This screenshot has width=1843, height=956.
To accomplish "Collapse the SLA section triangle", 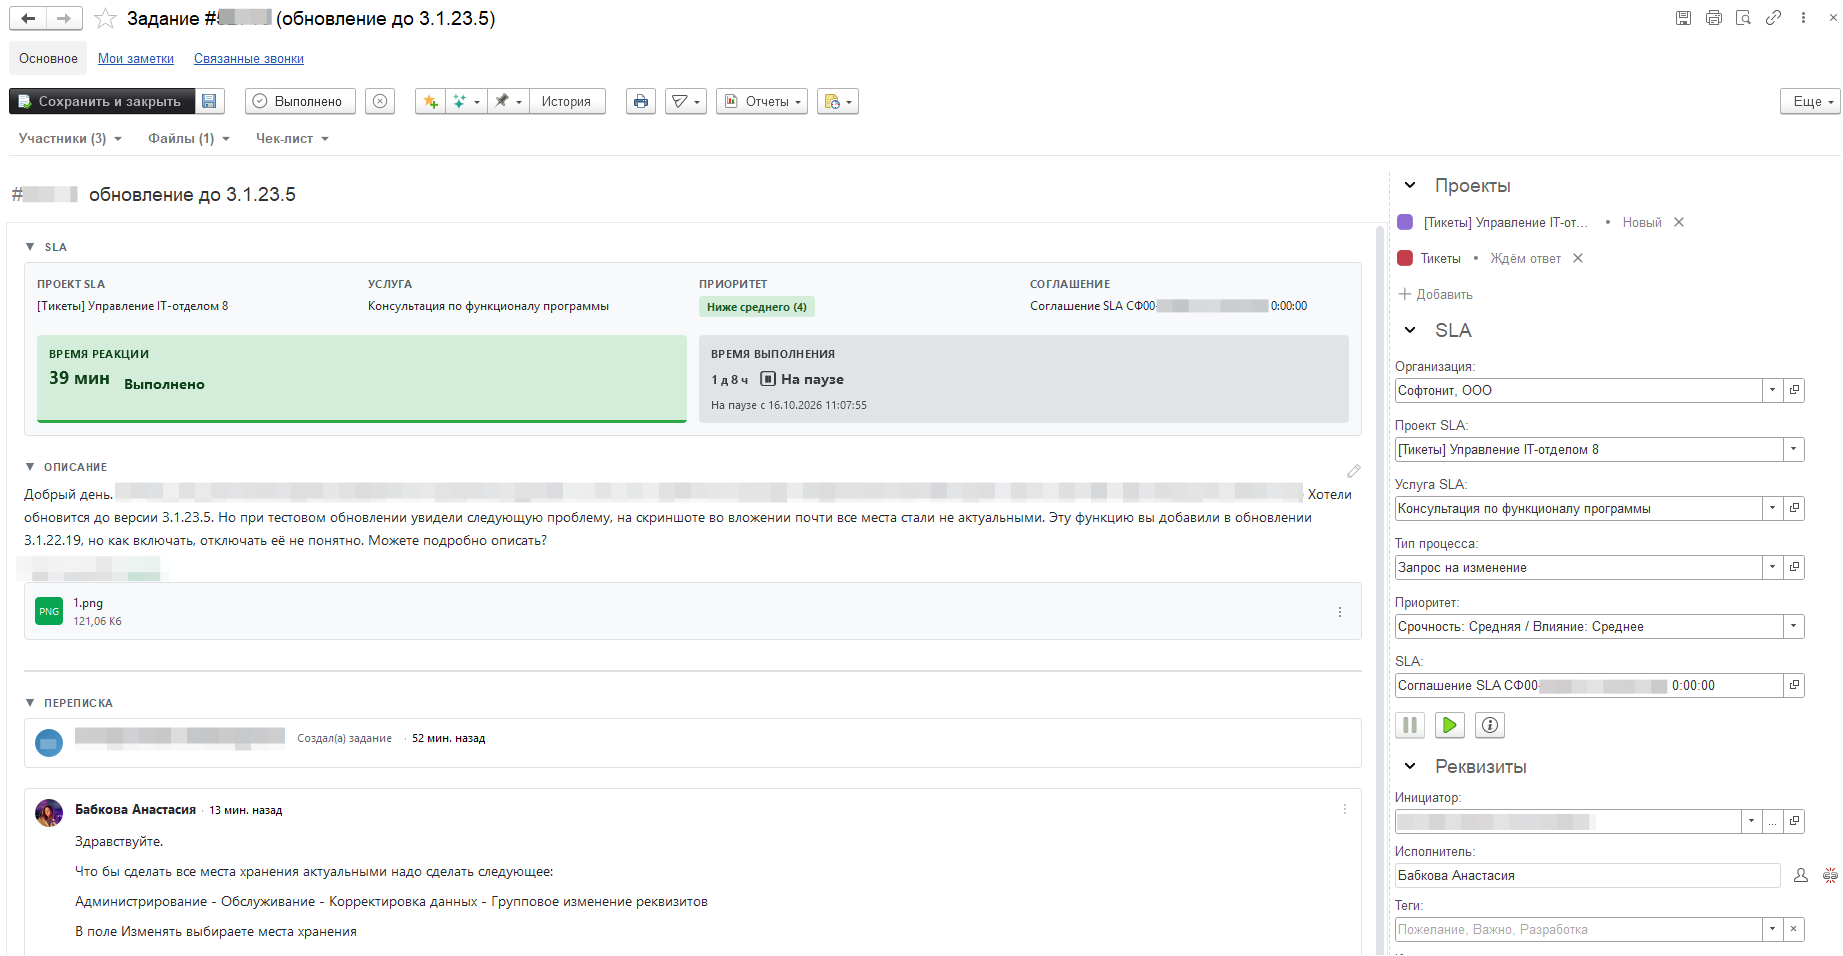I will [x=30, y=247].
